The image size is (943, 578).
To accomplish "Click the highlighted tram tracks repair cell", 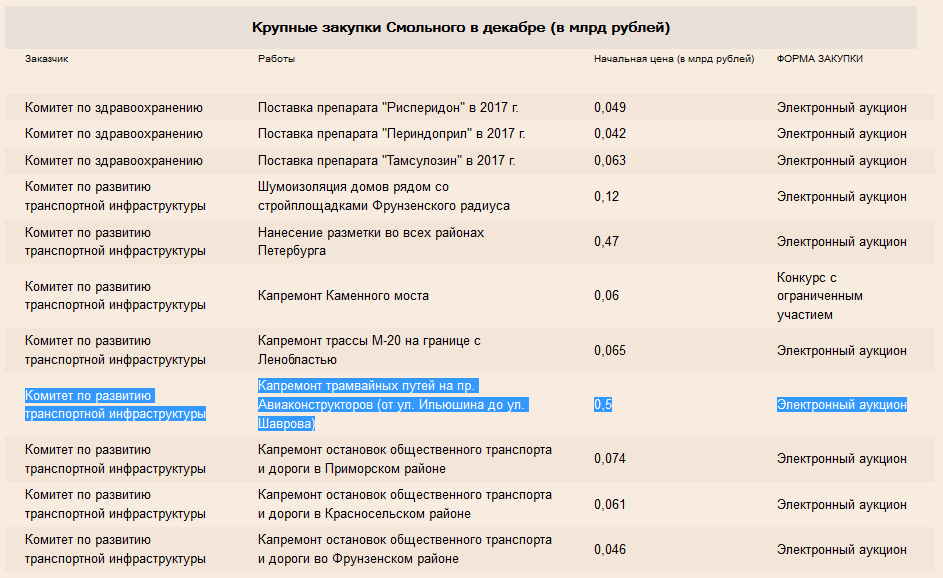I will tap(390, 405).
